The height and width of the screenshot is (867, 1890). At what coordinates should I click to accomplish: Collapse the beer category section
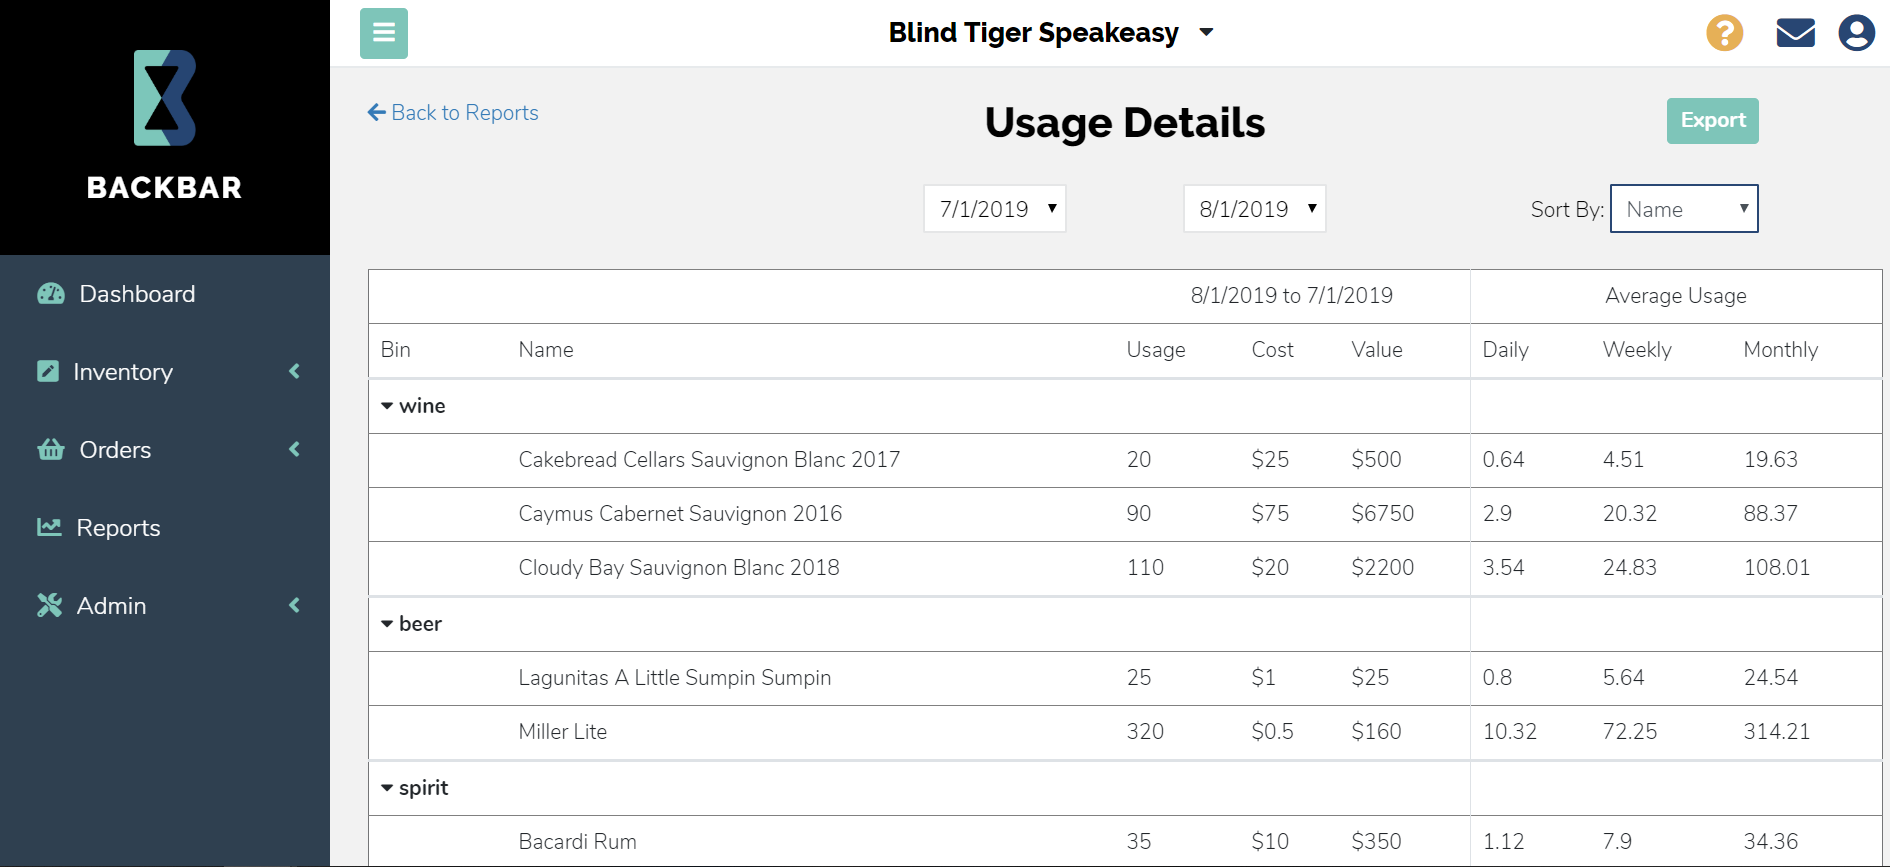tap(388, 623)
